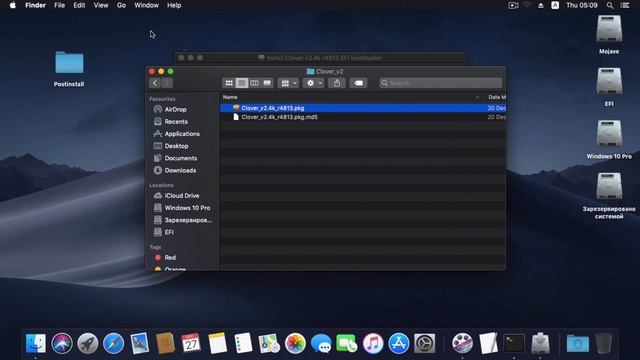Switch Finder to list view
Screen dimensions: 640x360
pyautogui.click(x=242, y=83)
